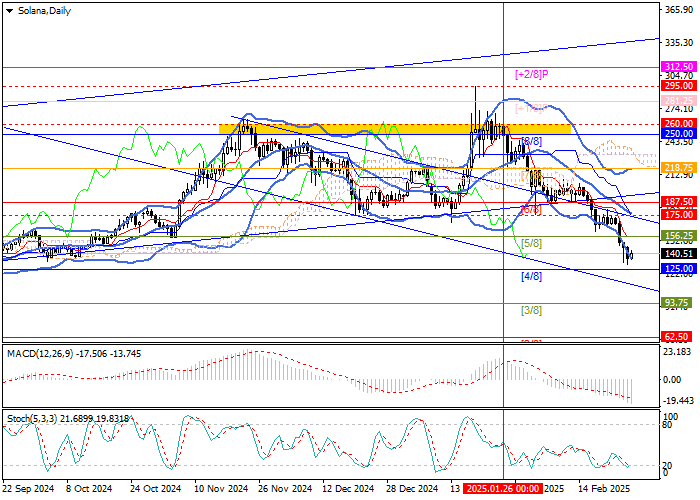
Task: Select the blue 250.00 price level tag
Action: 678,133
